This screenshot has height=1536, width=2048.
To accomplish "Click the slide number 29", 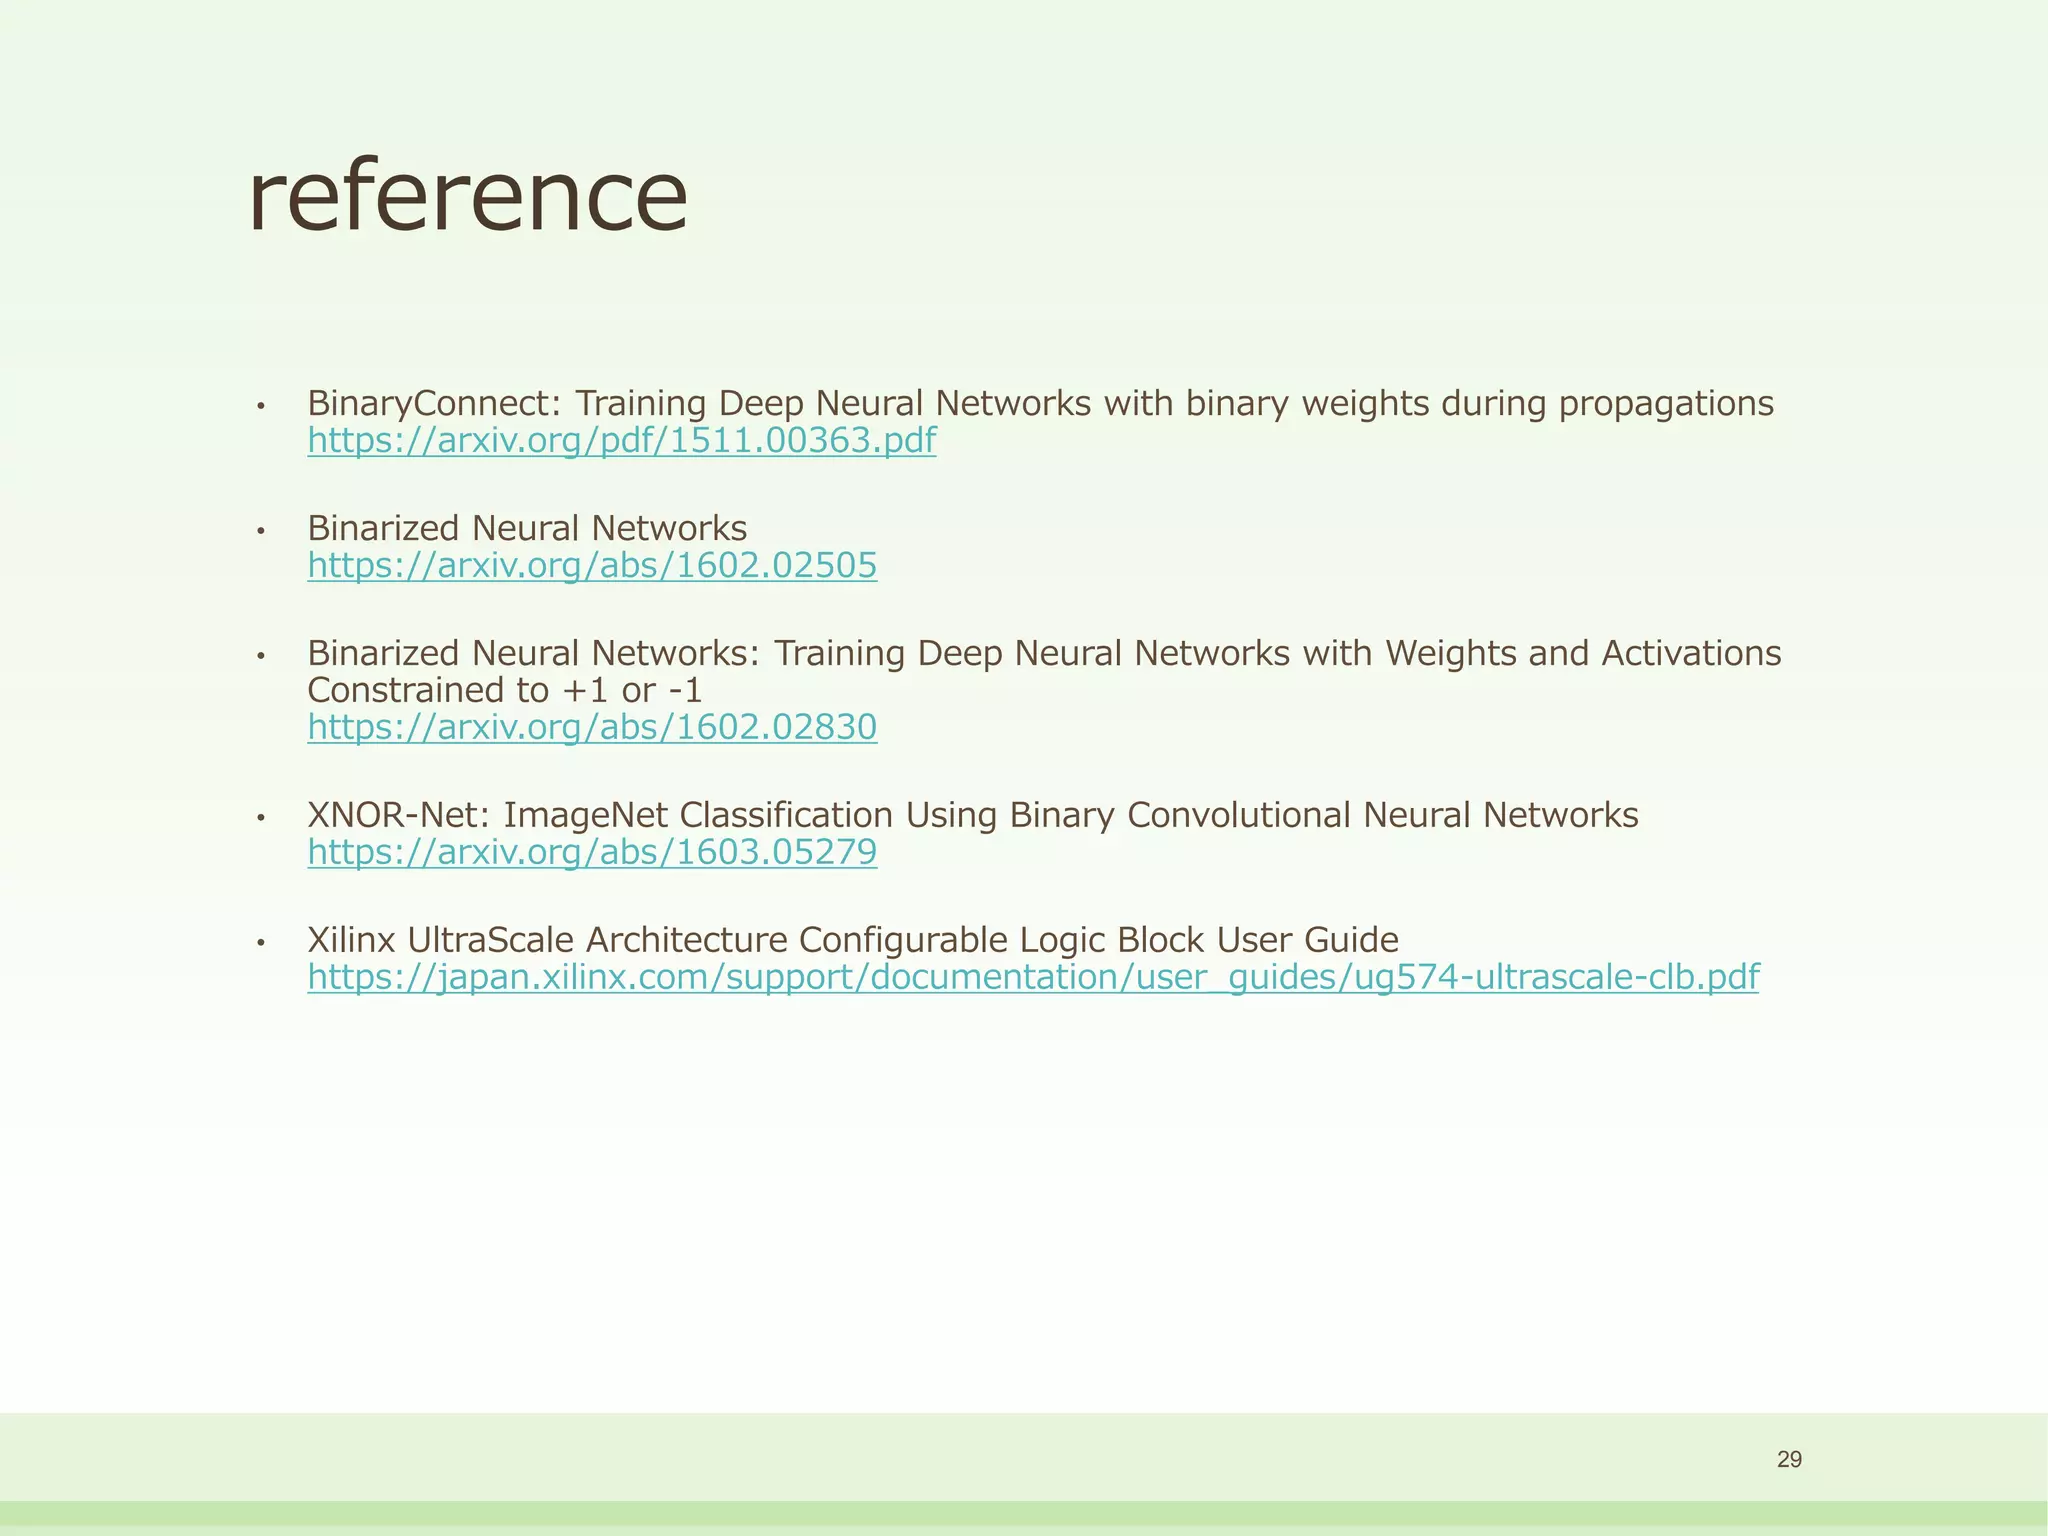I will point(1789,1459).
